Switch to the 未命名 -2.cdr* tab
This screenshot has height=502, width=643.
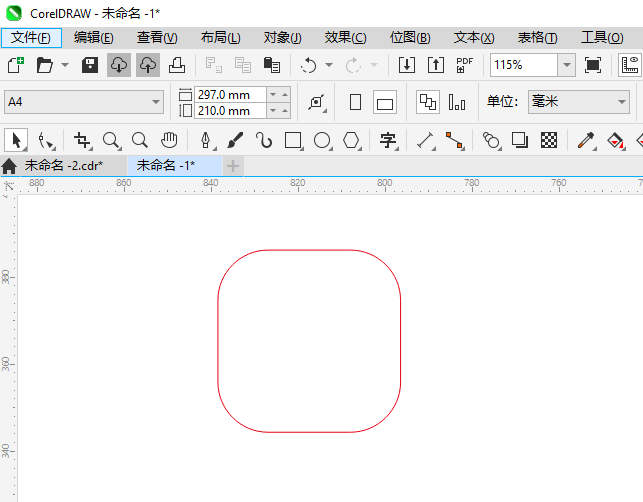coord(64,166)
